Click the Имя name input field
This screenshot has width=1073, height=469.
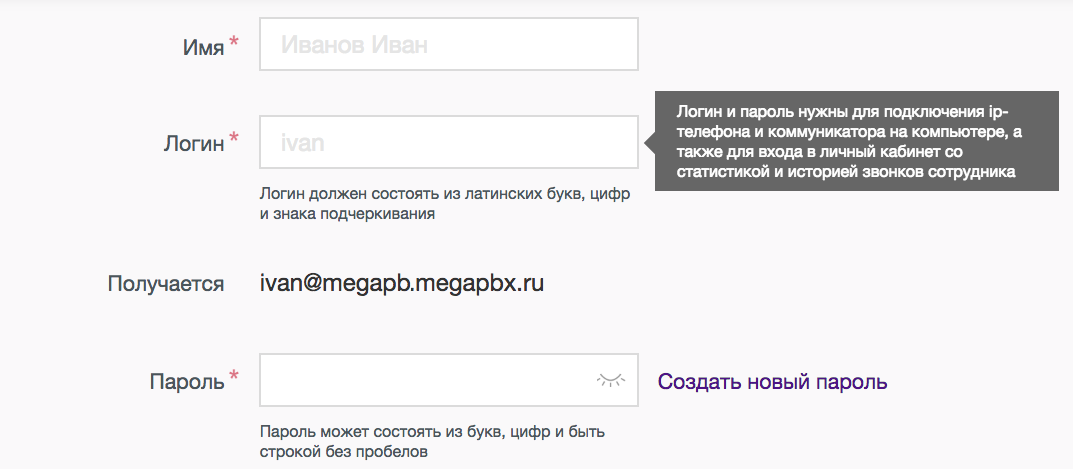point(448,45)
